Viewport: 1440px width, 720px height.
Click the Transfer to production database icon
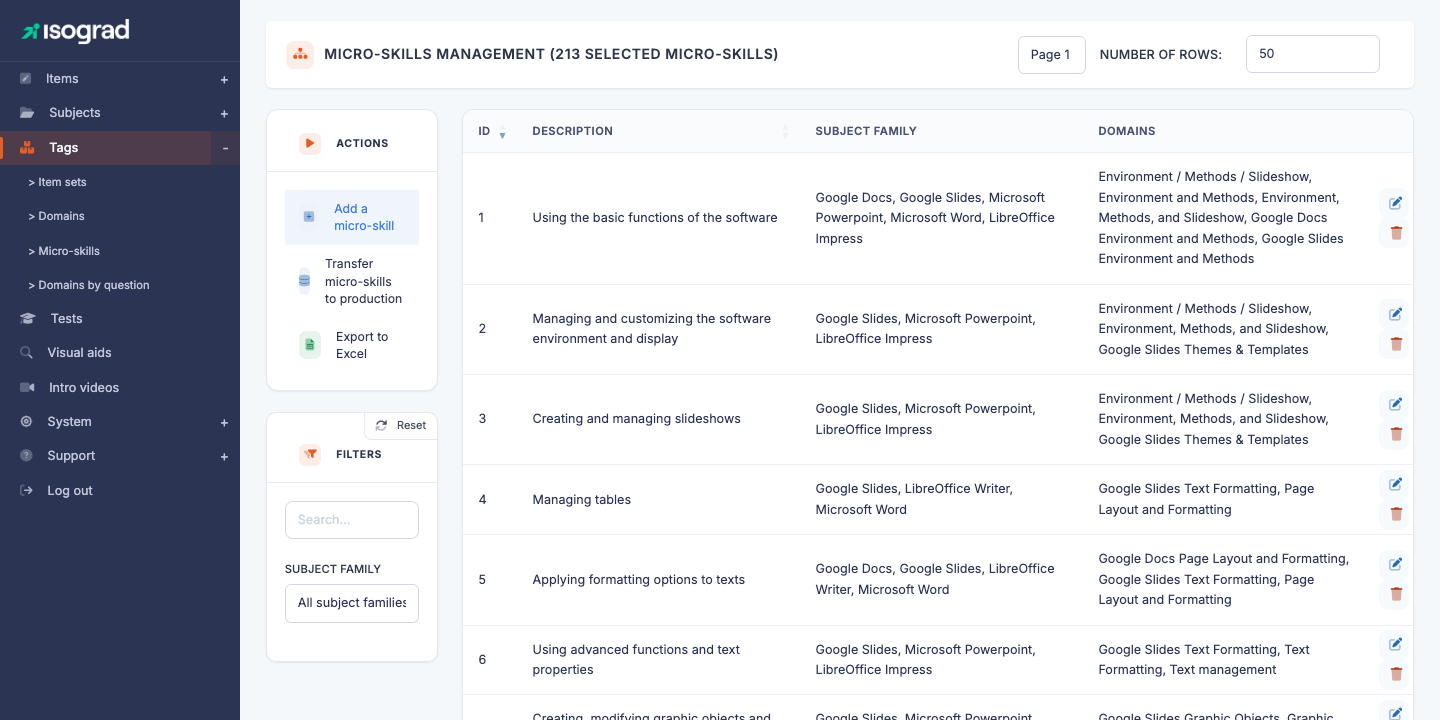pyautogui.click(x=304, y=281)
